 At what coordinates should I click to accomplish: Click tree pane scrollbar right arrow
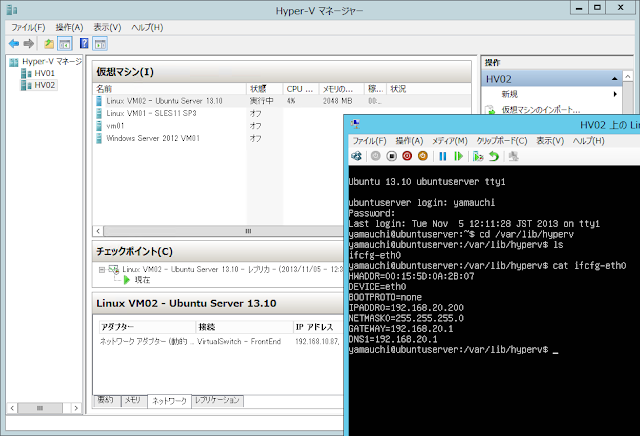coord(76,408)
